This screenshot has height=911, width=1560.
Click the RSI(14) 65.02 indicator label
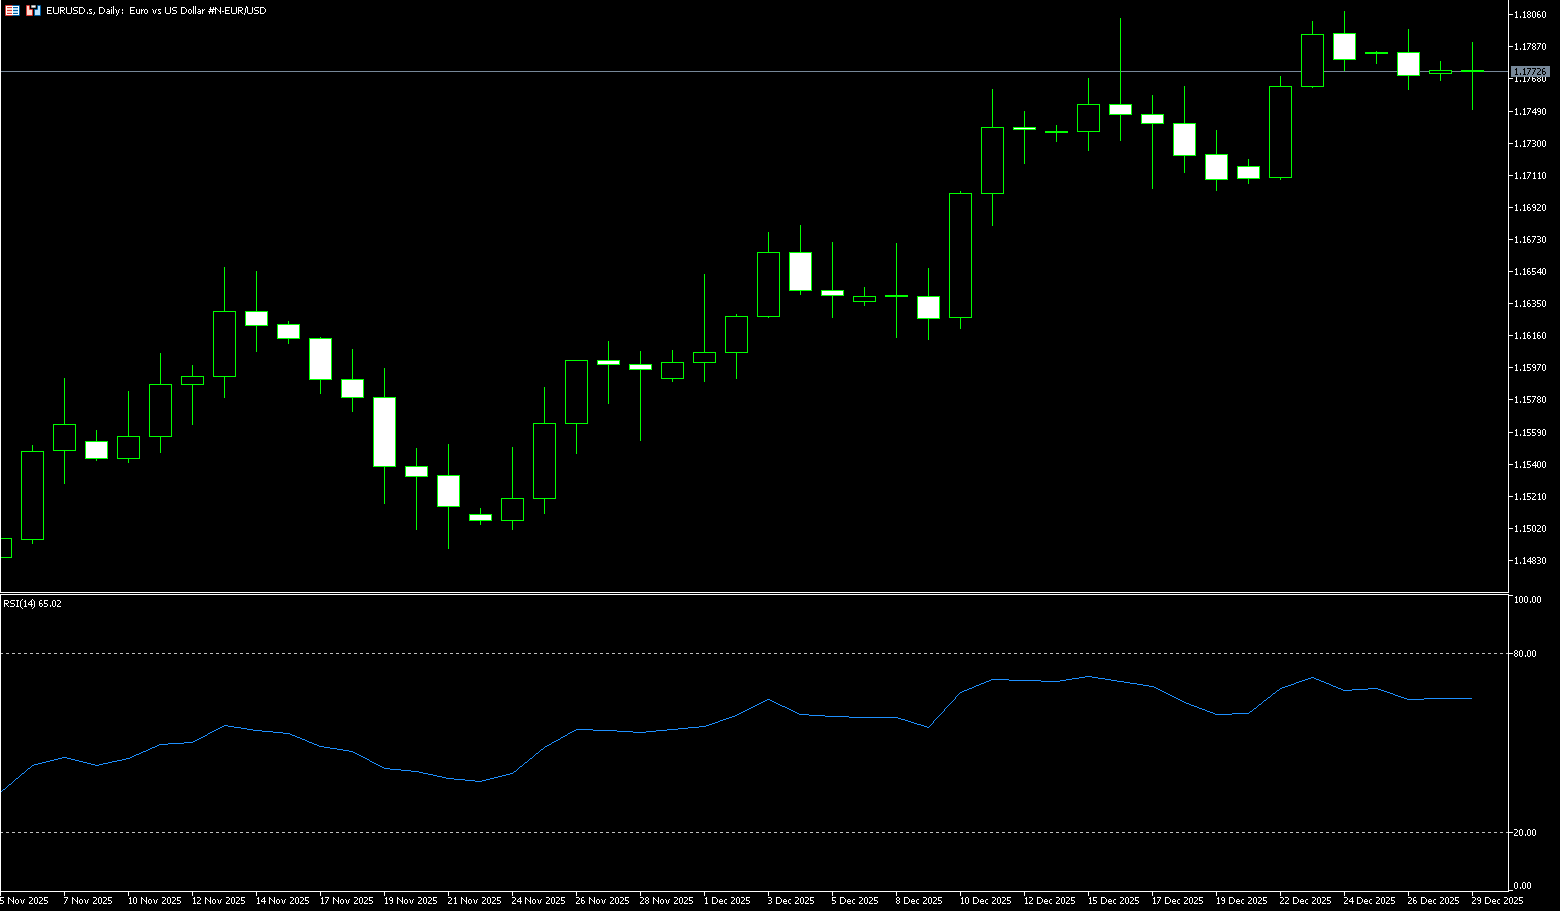pos(32,604)
